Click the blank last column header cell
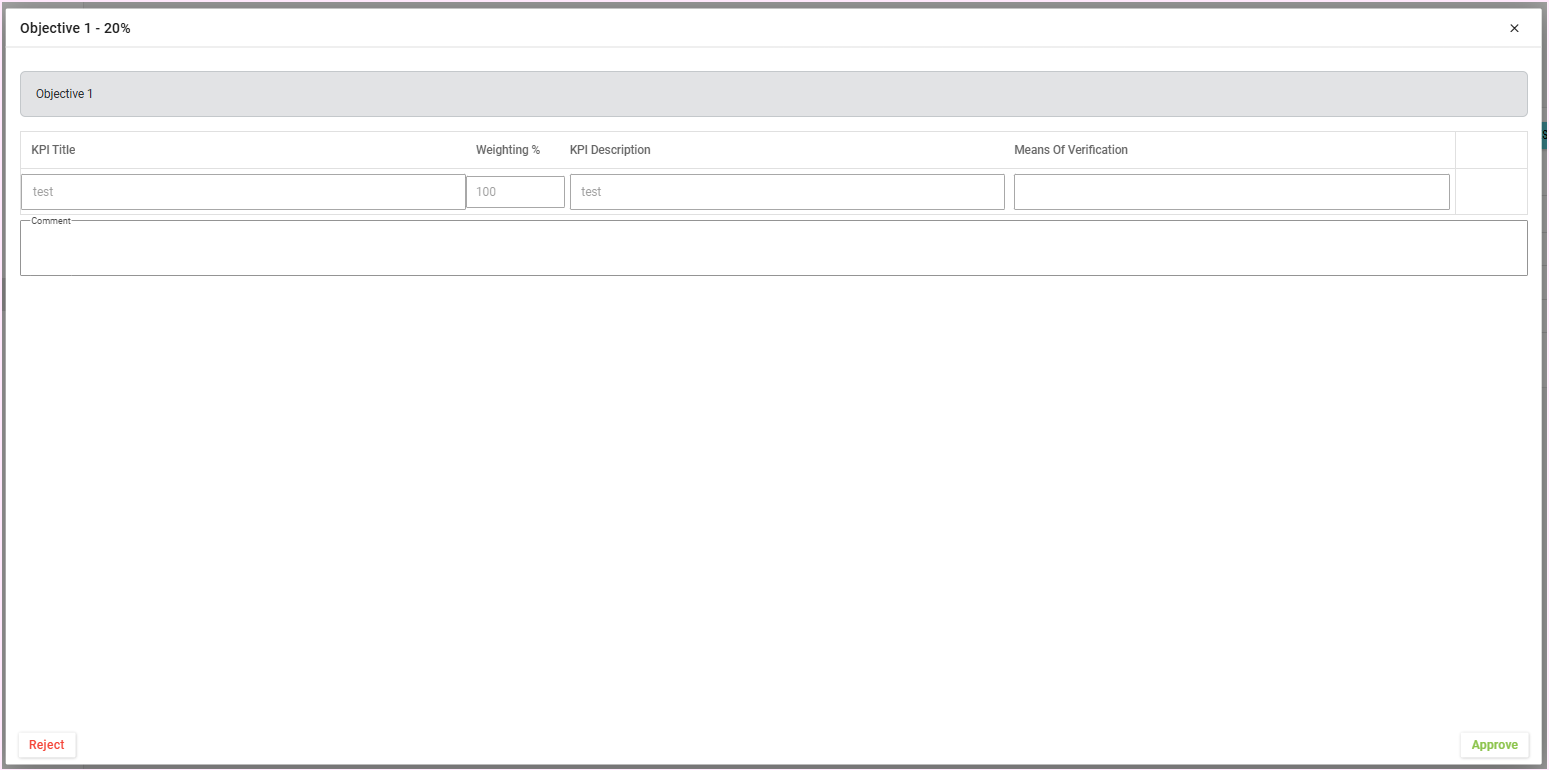 (1491, 150)
